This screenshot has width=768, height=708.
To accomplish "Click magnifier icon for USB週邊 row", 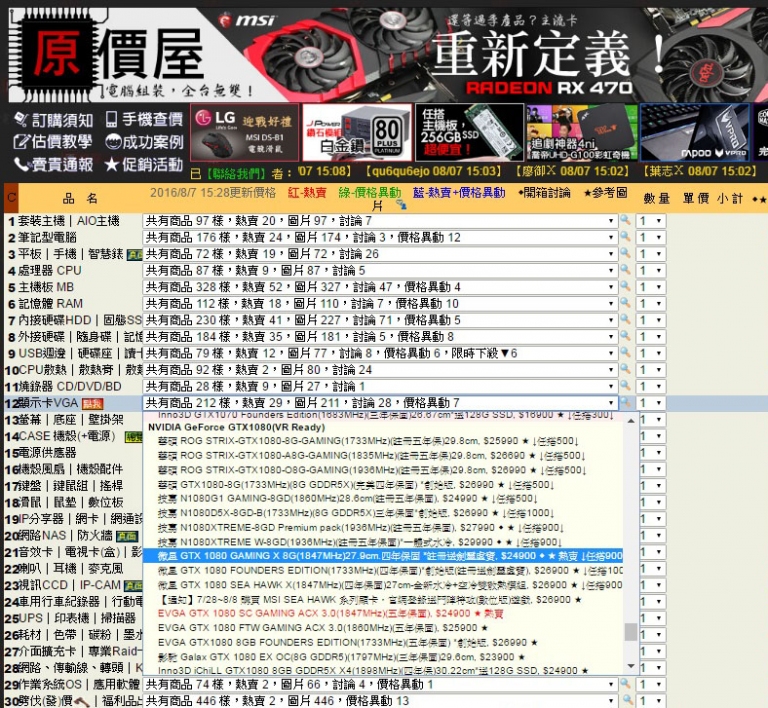I will pyautogui.click(x=625, y=353).
